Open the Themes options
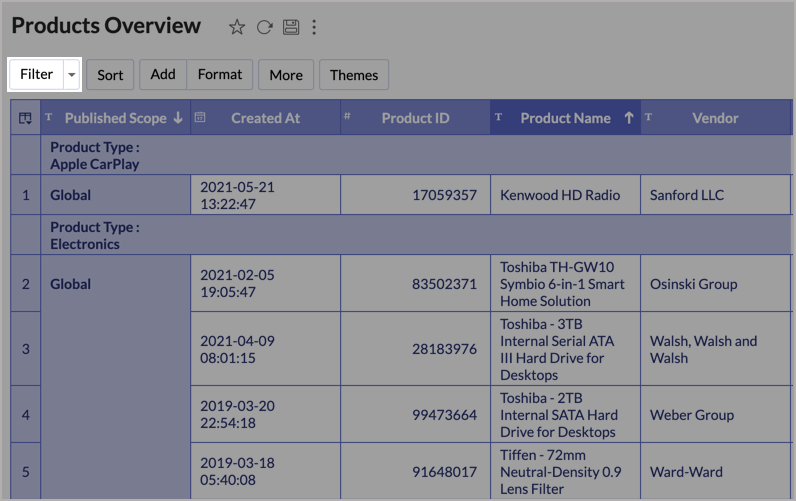Screen dimensions: 796x501 (354, 75)
